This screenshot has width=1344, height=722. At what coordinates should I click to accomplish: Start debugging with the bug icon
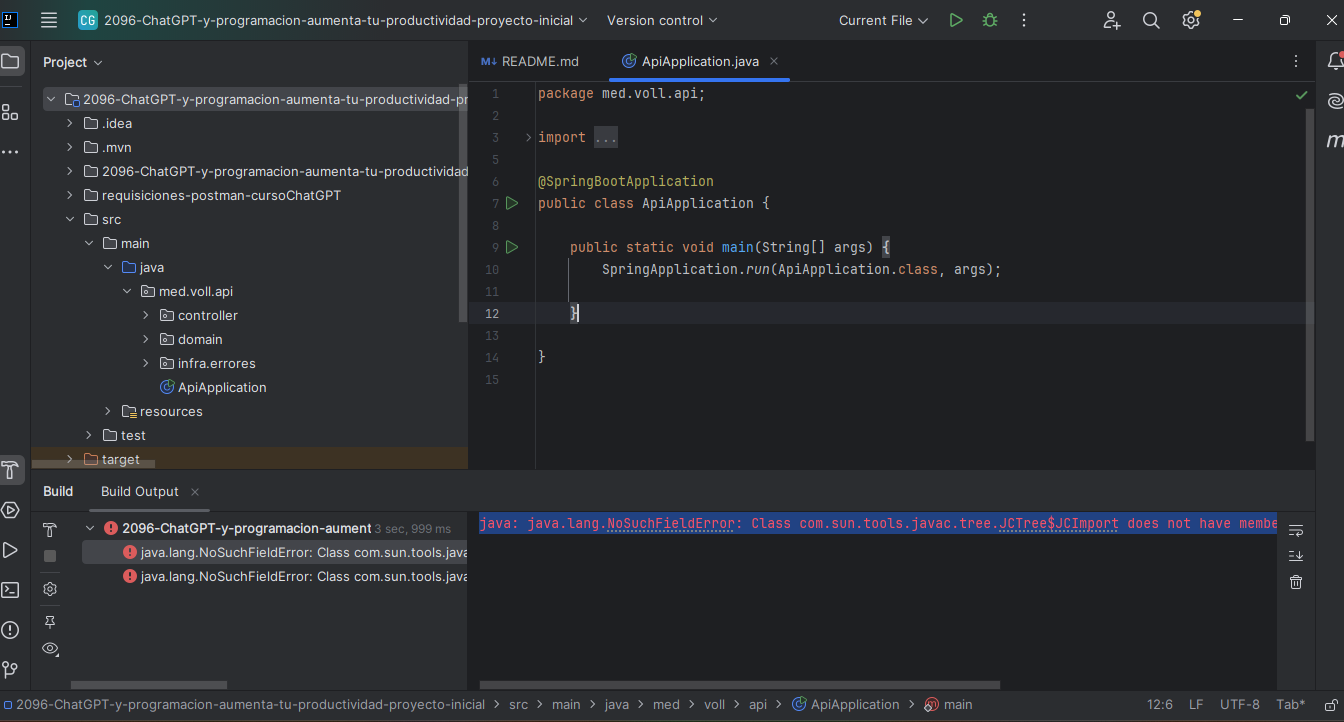(990, 20)
